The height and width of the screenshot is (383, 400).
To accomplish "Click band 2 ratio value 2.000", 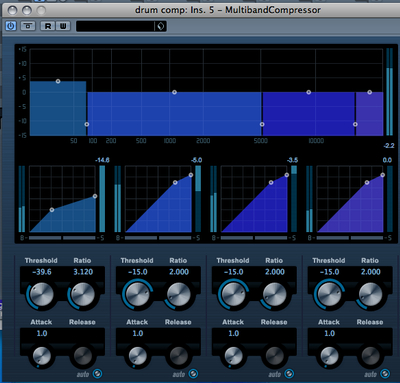I will click(x=179, y=272).
